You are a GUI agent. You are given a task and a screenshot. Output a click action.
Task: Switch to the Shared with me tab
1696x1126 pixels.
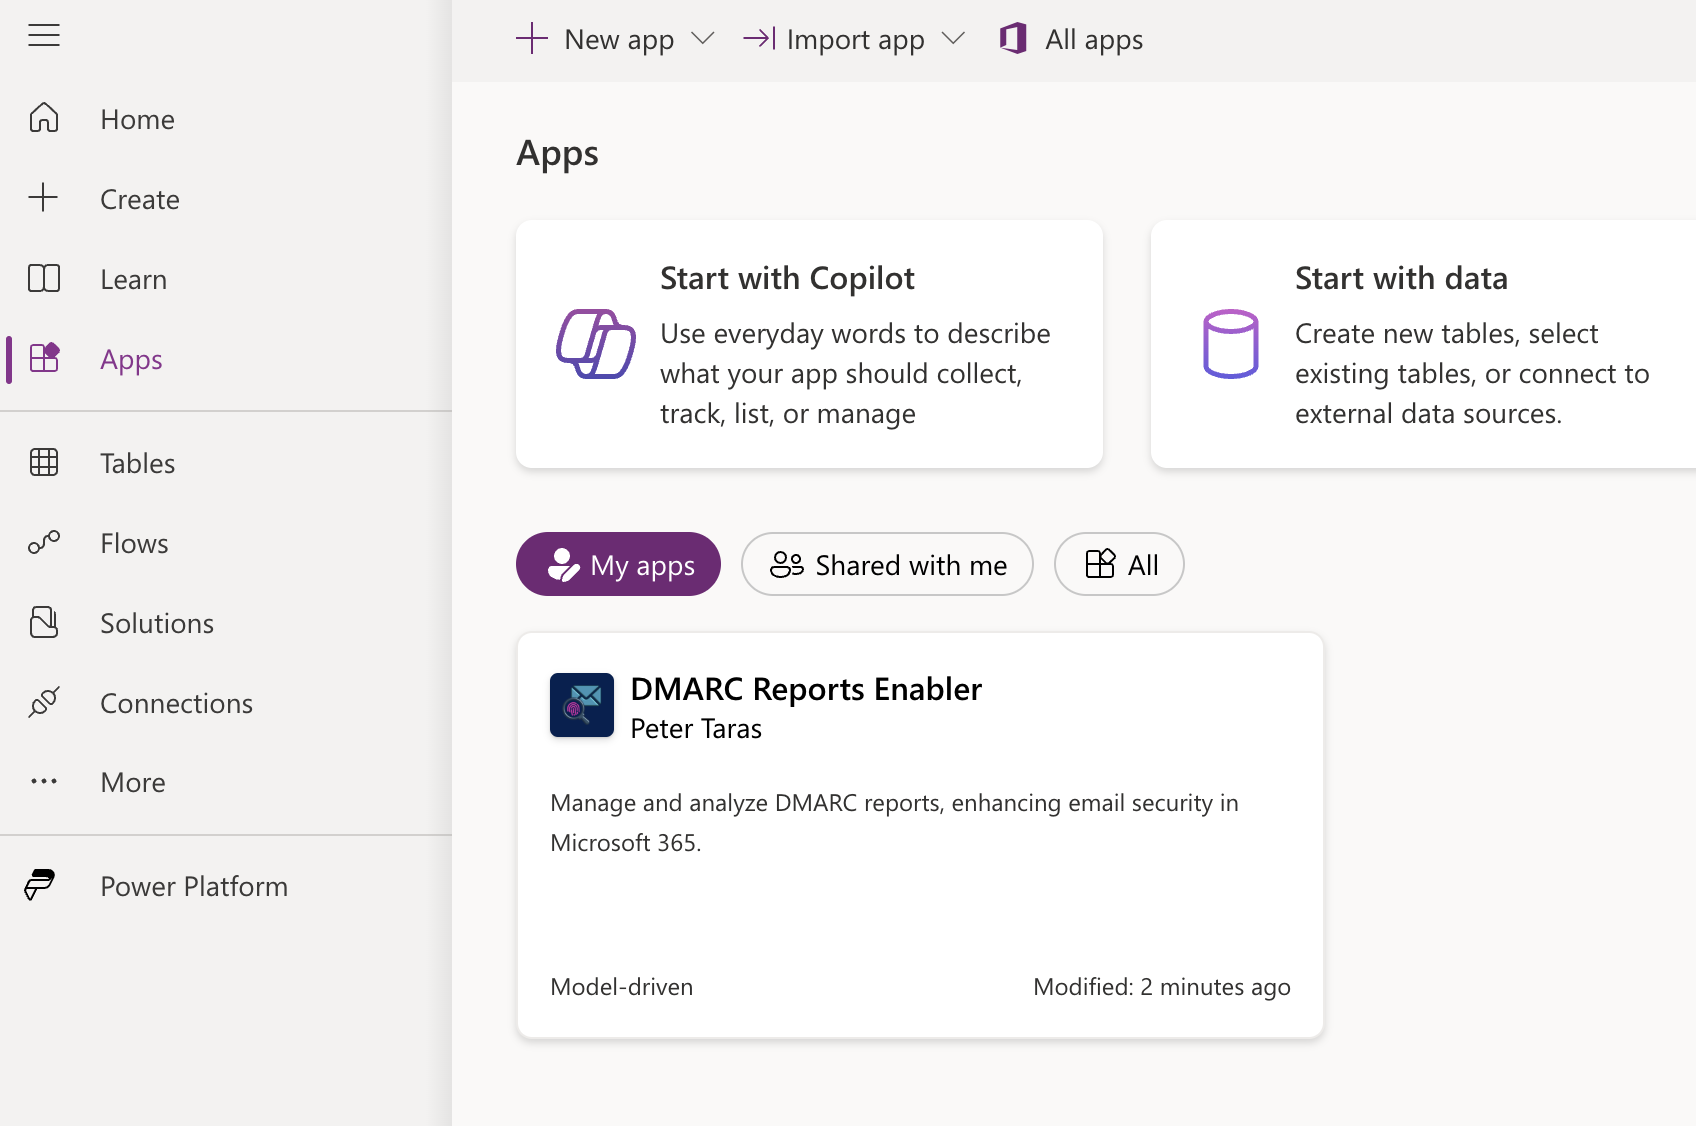[x=887, y=564]
